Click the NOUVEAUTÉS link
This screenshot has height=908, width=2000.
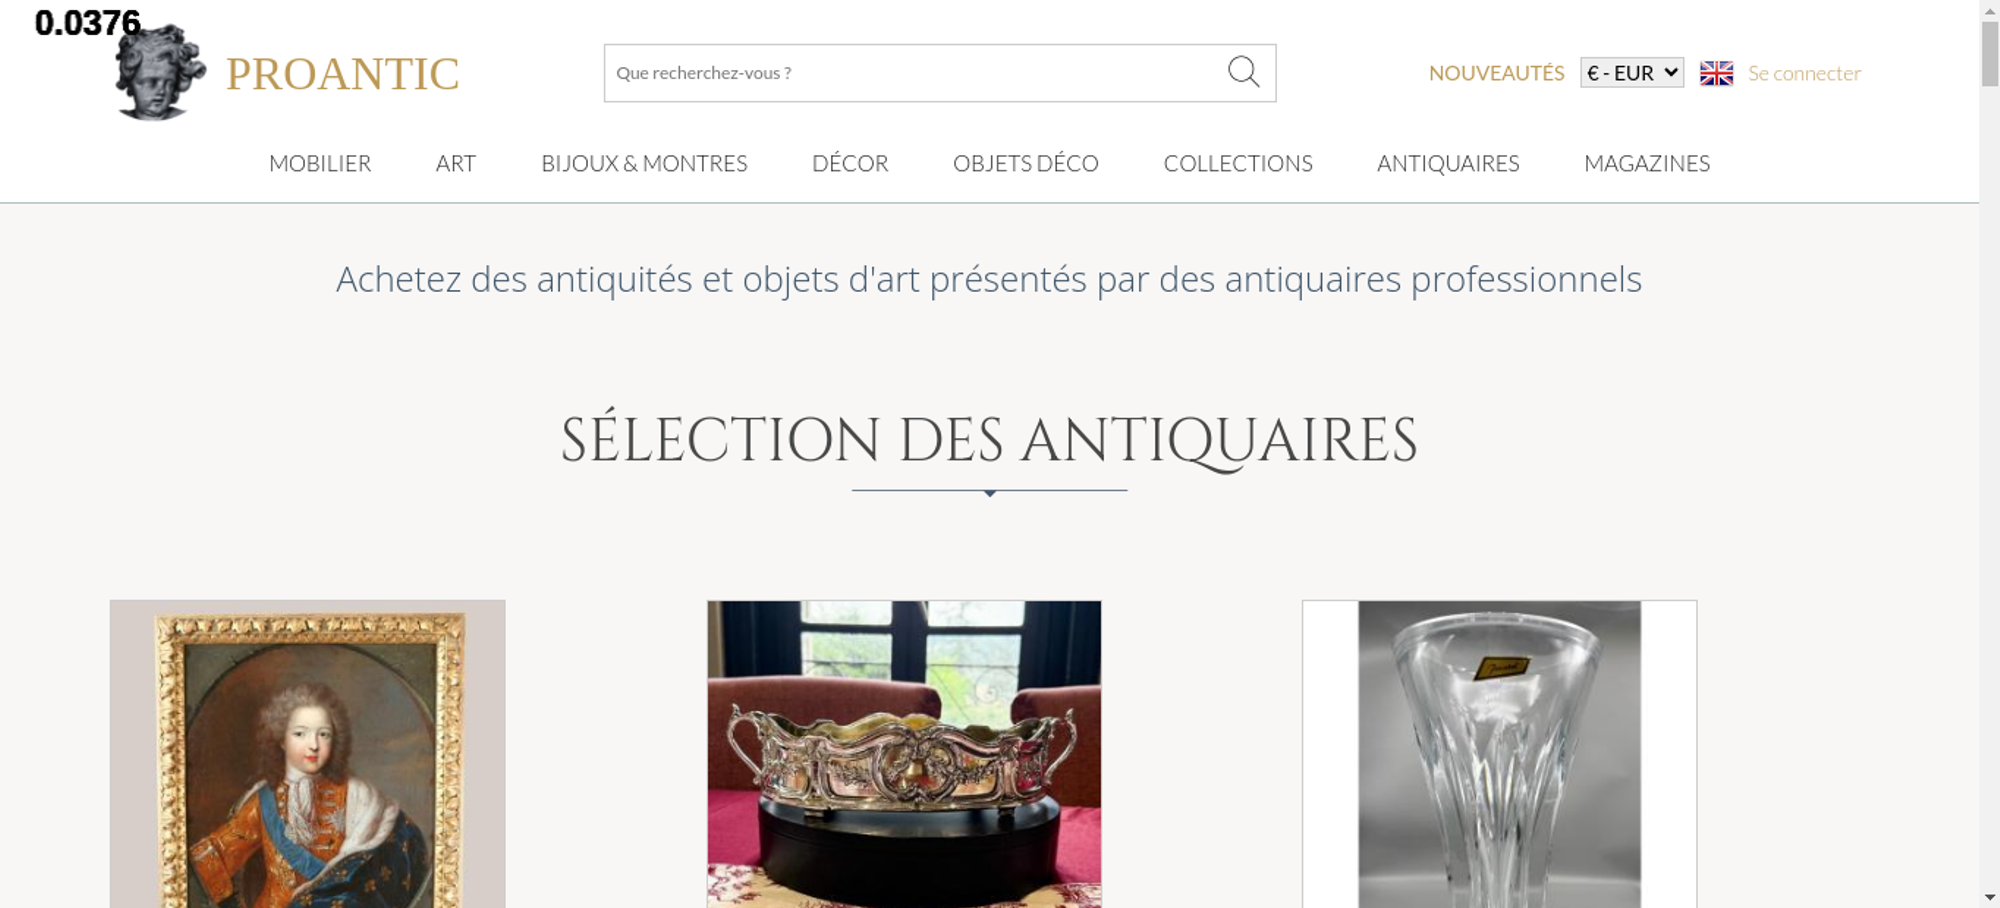tap(1496, 73)
